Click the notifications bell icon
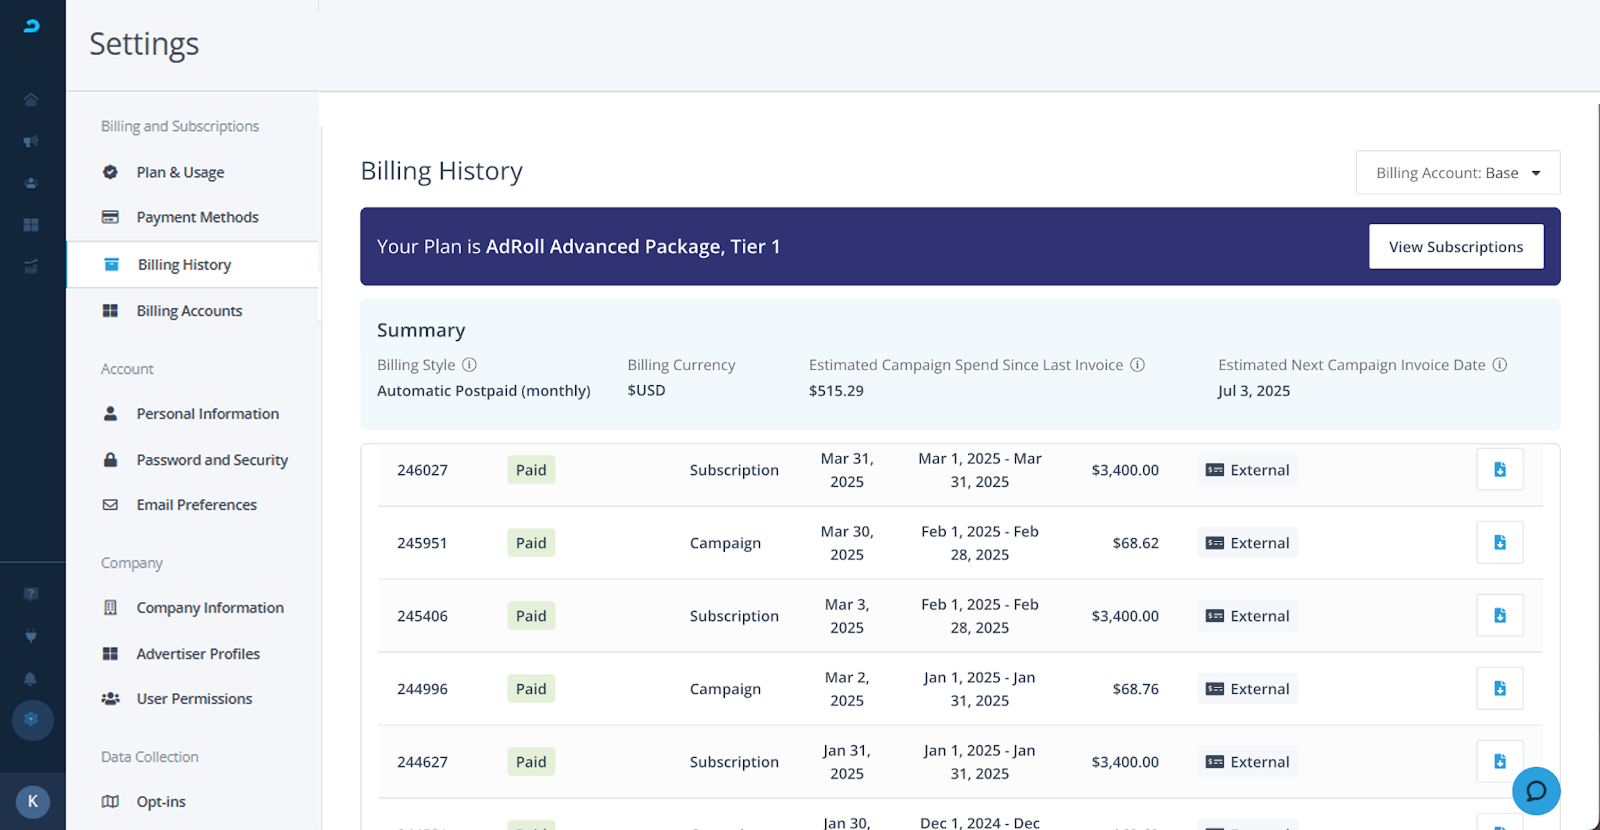The height and width of the screenshot is (830, 1600). [31, 678]
